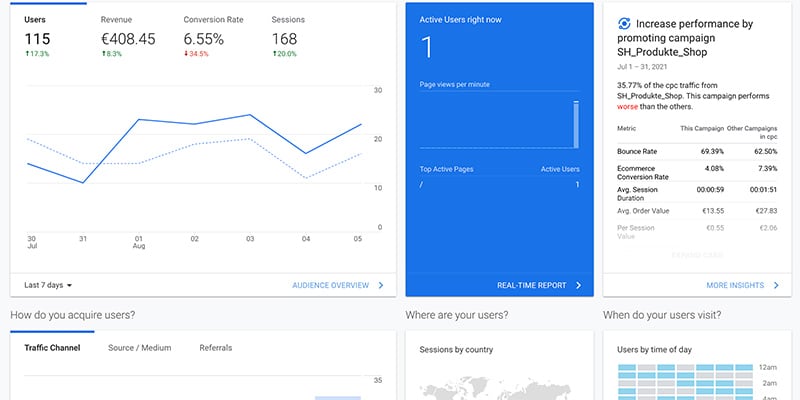This screenshot has height=400, width=800.
Task: Click the 6.55% conversion rate figure
Action: coord(204,39)
